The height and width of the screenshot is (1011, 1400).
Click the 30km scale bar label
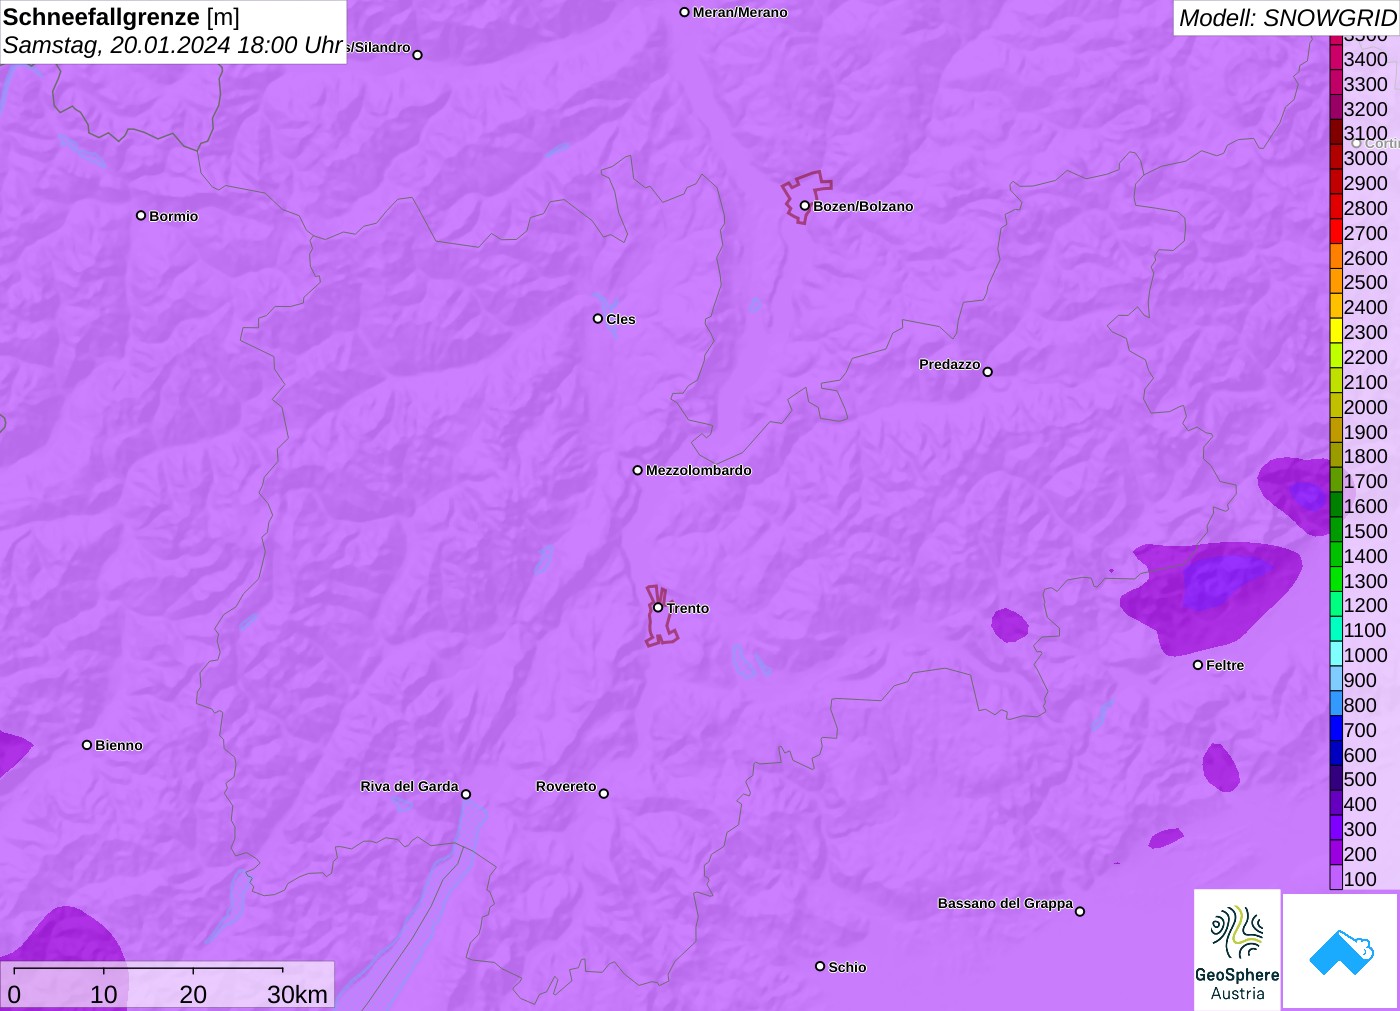tap(297, 994)
